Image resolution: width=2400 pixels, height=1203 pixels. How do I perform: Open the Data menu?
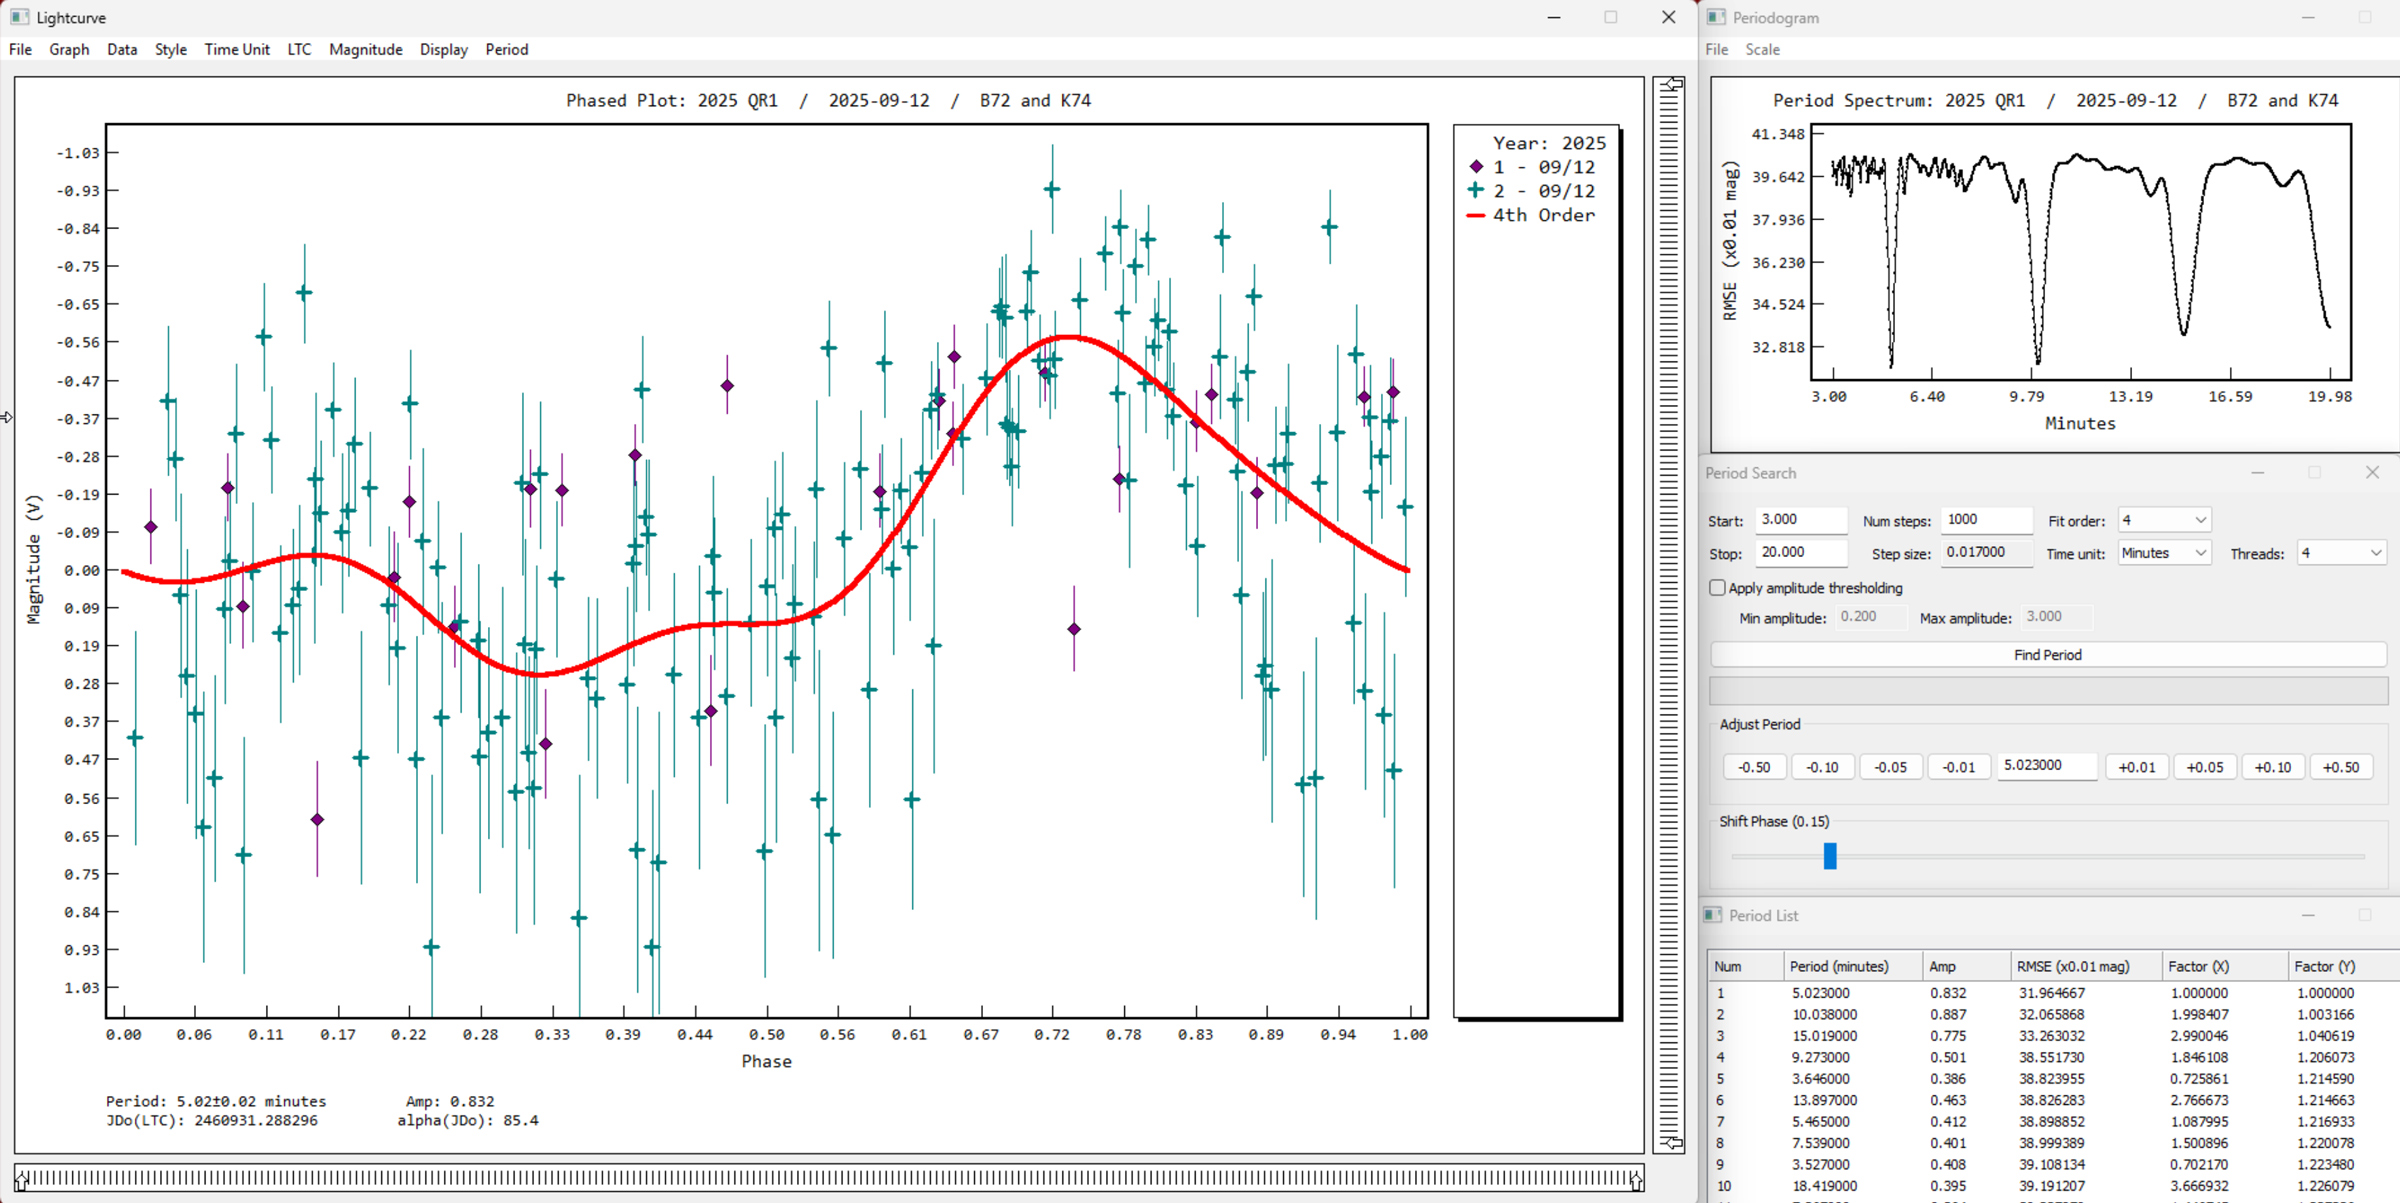(122, 49)
